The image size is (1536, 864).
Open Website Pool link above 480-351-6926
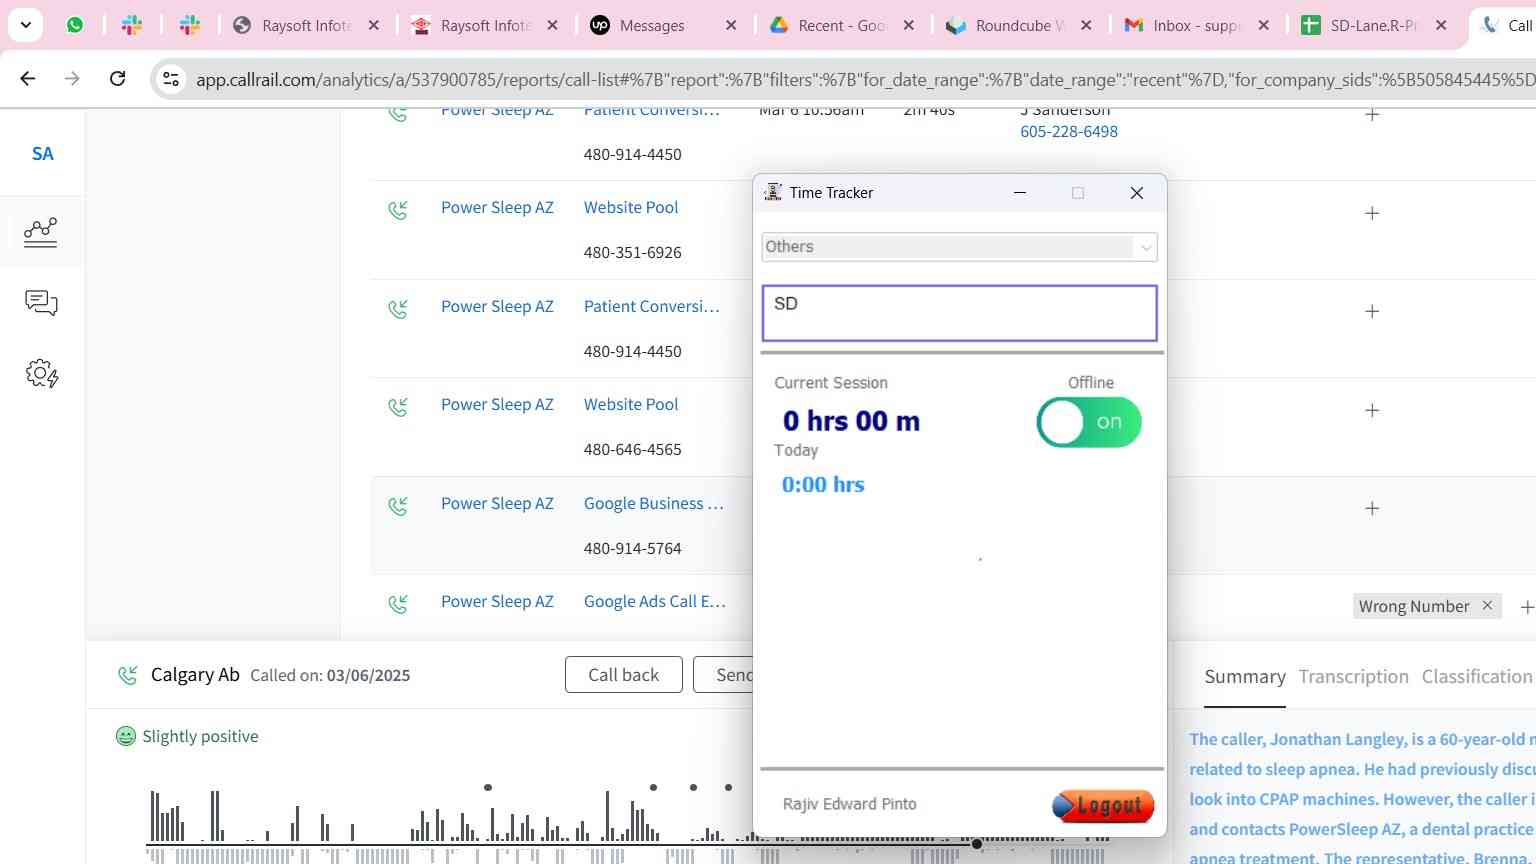[631, 207]
